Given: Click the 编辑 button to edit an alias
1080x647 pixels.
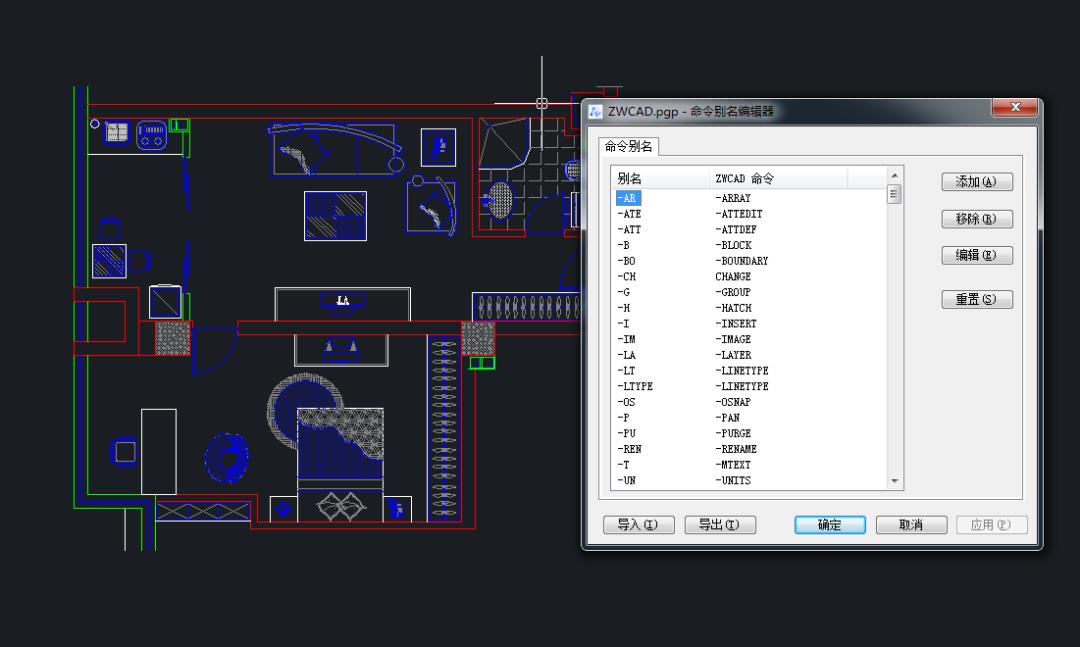Looking at the screenshot, I should pos(976,257).
